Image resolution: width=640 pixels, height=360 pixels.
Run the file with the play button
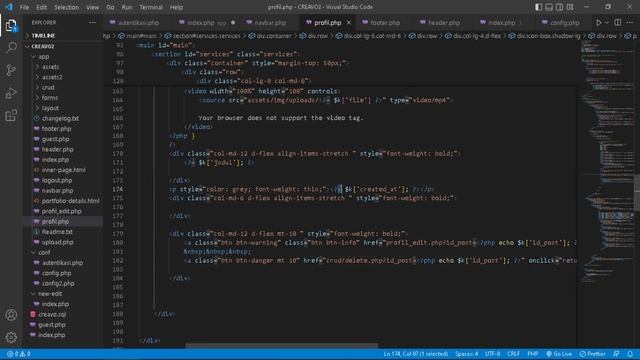click(x=598, y=22)
